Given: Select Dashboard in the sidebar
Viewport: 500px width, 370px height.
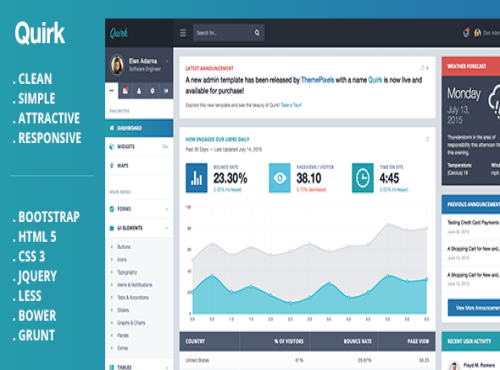Looking at the screenshot, I should coord(139,128).
